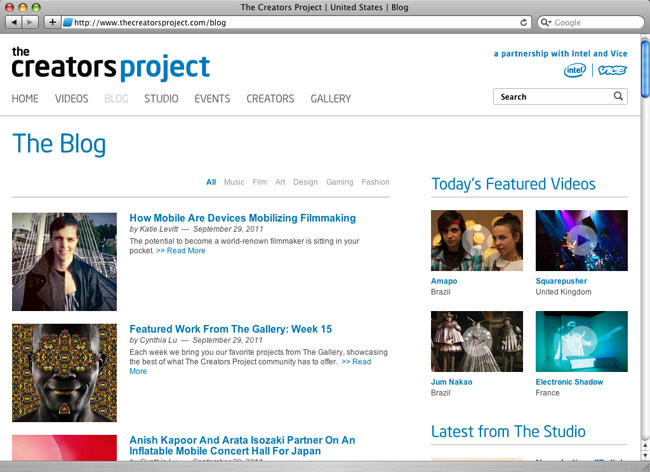This screenshot has height=472, width=650.
Task: Filter blog posts by Film
Action: click(x=260, y=182)
